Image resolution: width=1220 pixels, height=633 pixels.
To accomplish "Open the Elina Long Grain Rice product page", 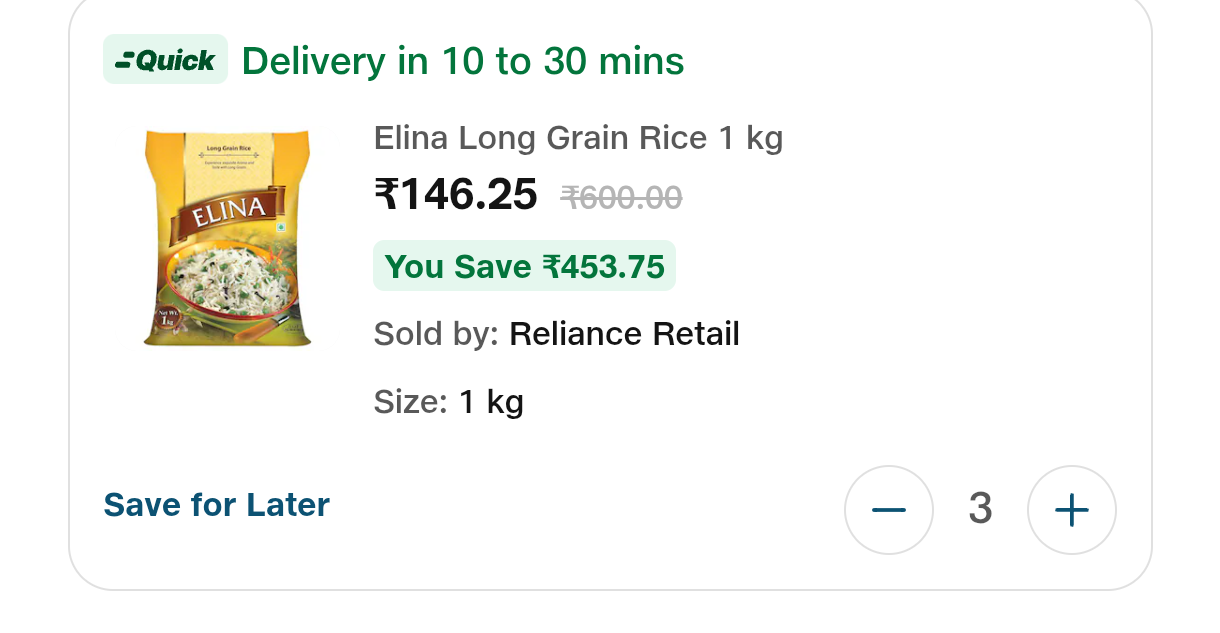I will tap(578, 137).
